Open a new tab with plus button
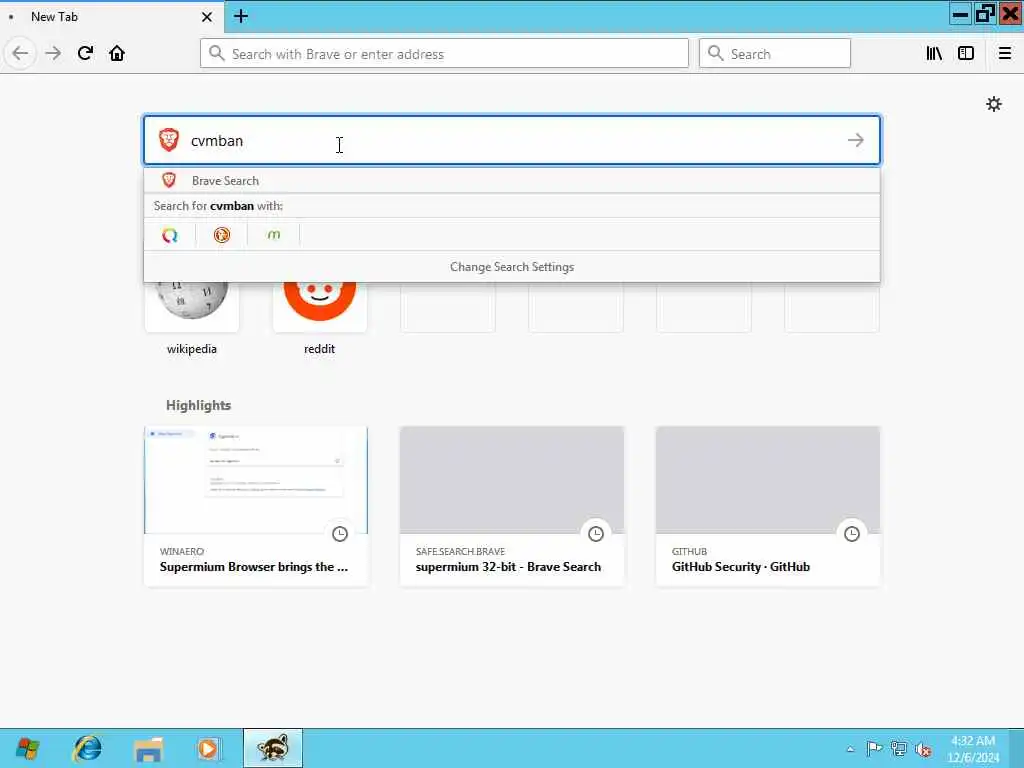 click(241, 16)
